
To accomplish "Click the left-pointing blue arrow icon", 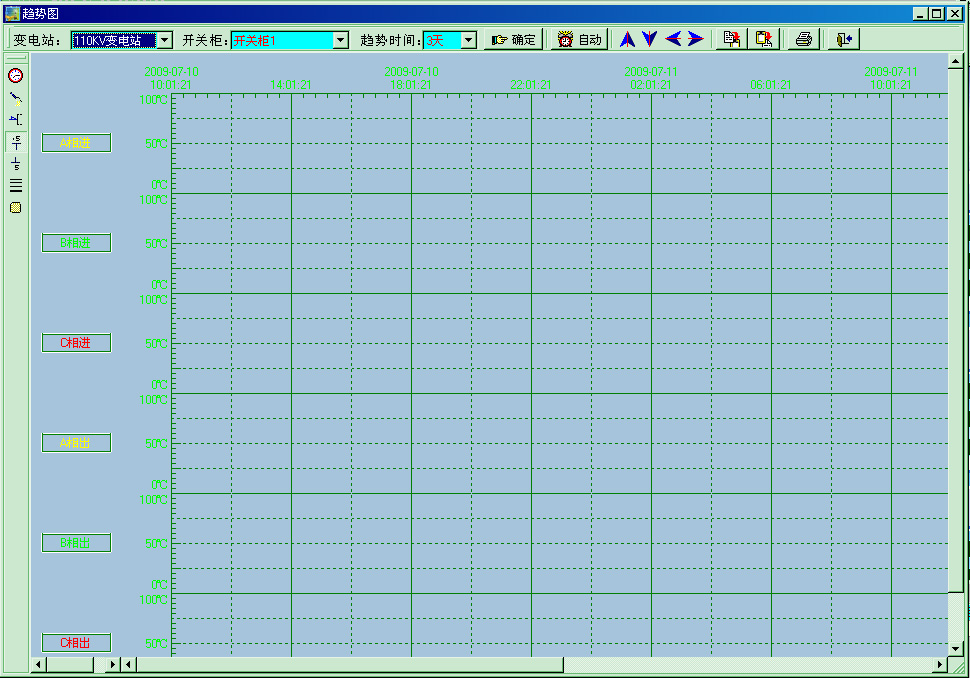I will tap(673, 40).
